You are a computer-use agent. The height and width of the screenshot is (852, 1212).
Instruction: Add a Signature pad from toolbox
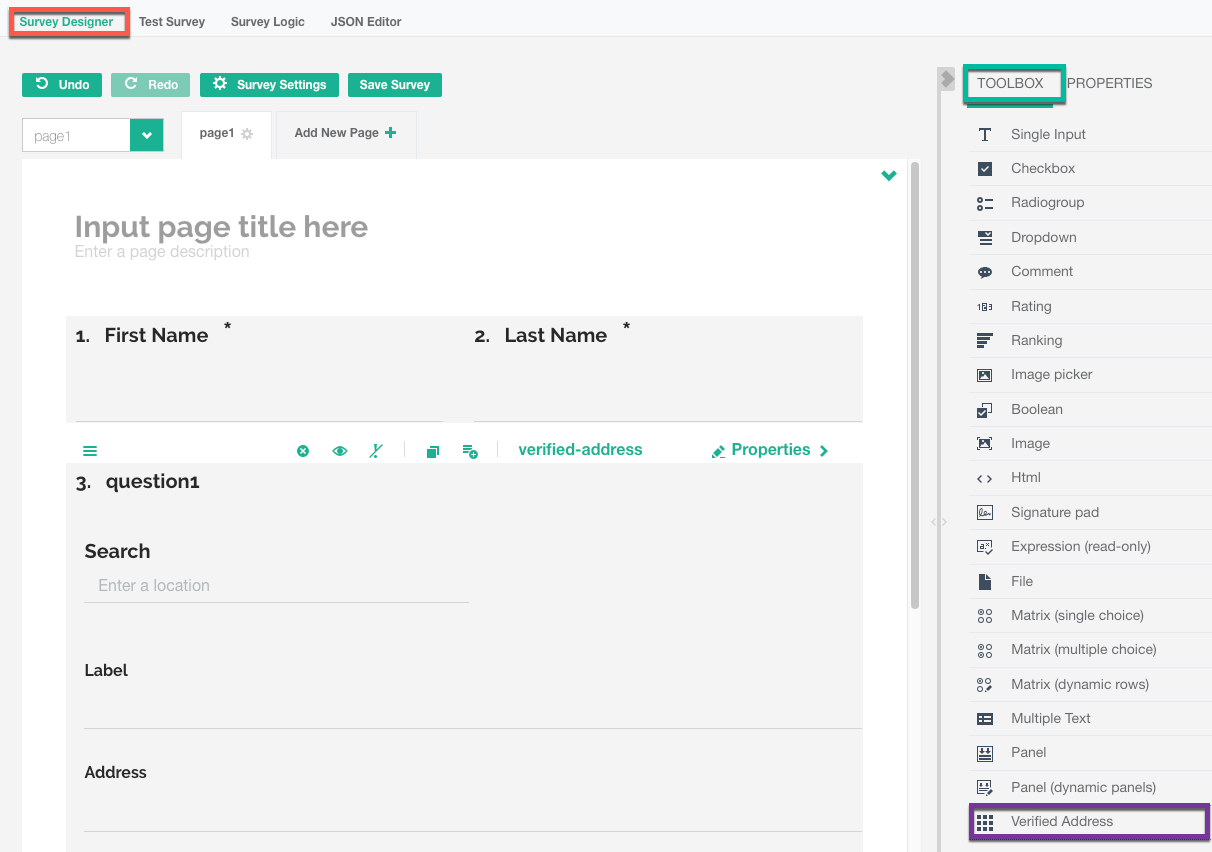pyautogui.click(x=1054, y=512)
